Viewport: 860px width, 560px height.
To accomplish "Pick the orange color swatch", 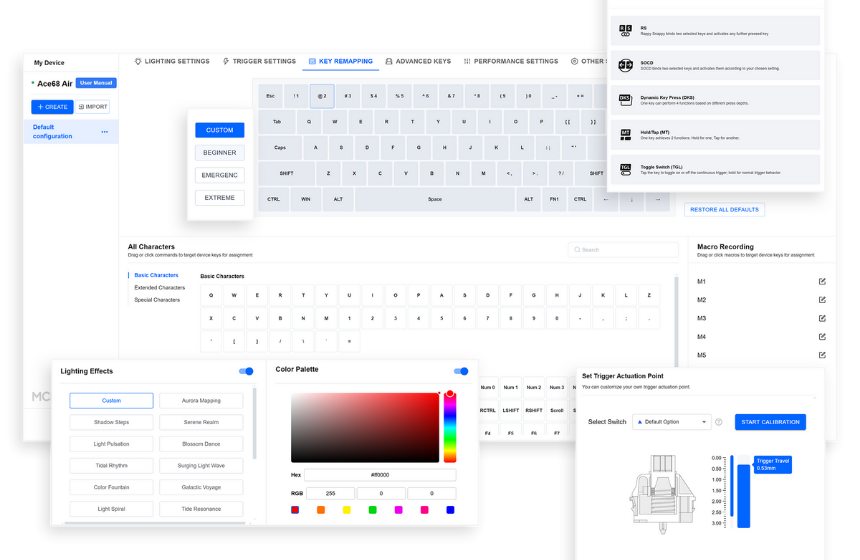I will click(x=320, y=510).
